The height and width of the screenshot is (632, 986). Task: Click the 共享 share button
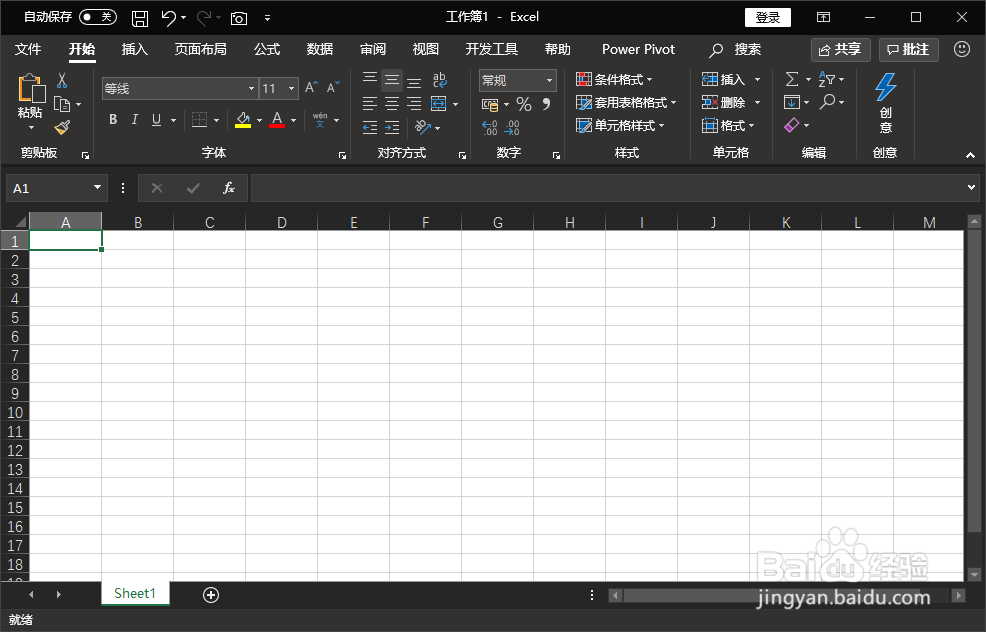tap(841, 50)
